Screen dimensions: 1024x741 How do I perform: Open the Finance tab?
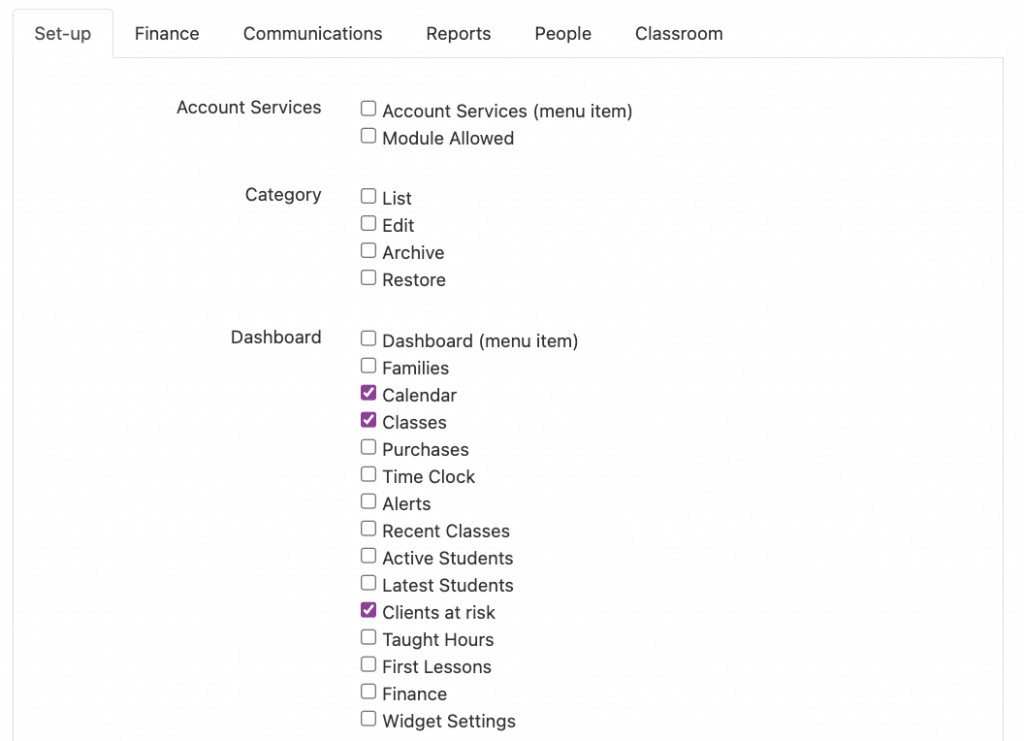tap(167, 33)
